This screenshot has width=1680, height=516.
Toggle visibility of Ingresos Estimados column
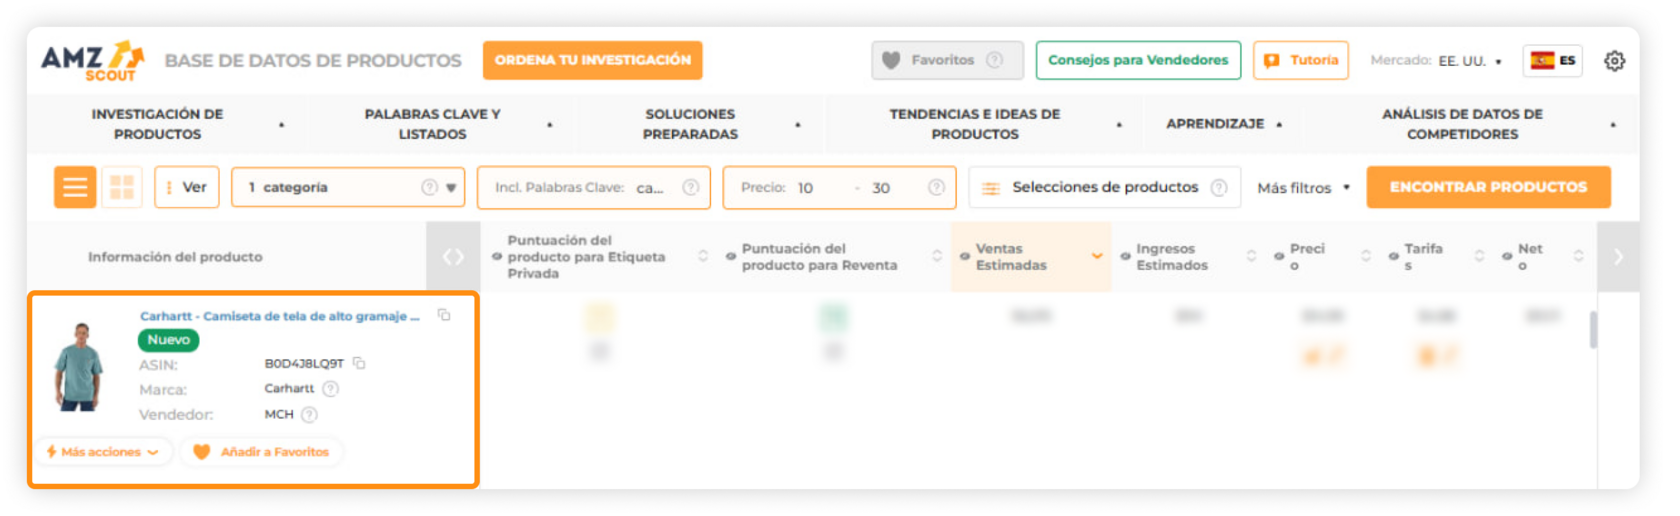click(1125, 257)
